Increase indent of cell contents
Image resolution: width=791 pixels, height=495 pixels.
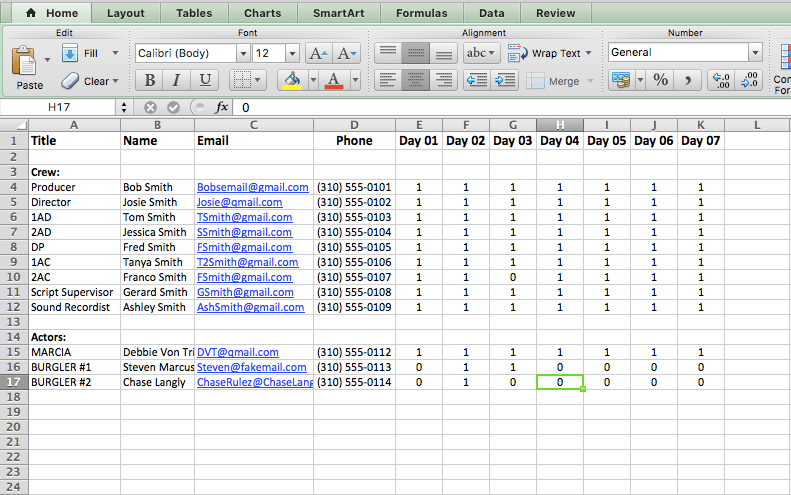click(x=505, y=80)
